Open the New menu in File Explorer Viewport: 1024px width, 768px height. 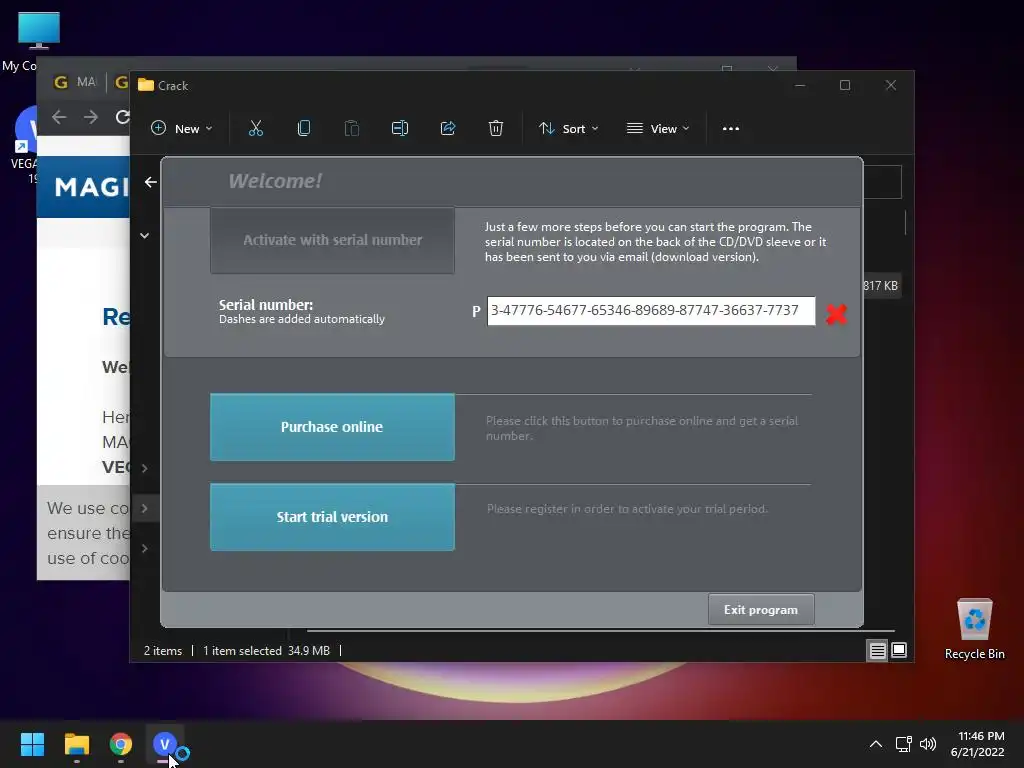[x=182, y=129]
